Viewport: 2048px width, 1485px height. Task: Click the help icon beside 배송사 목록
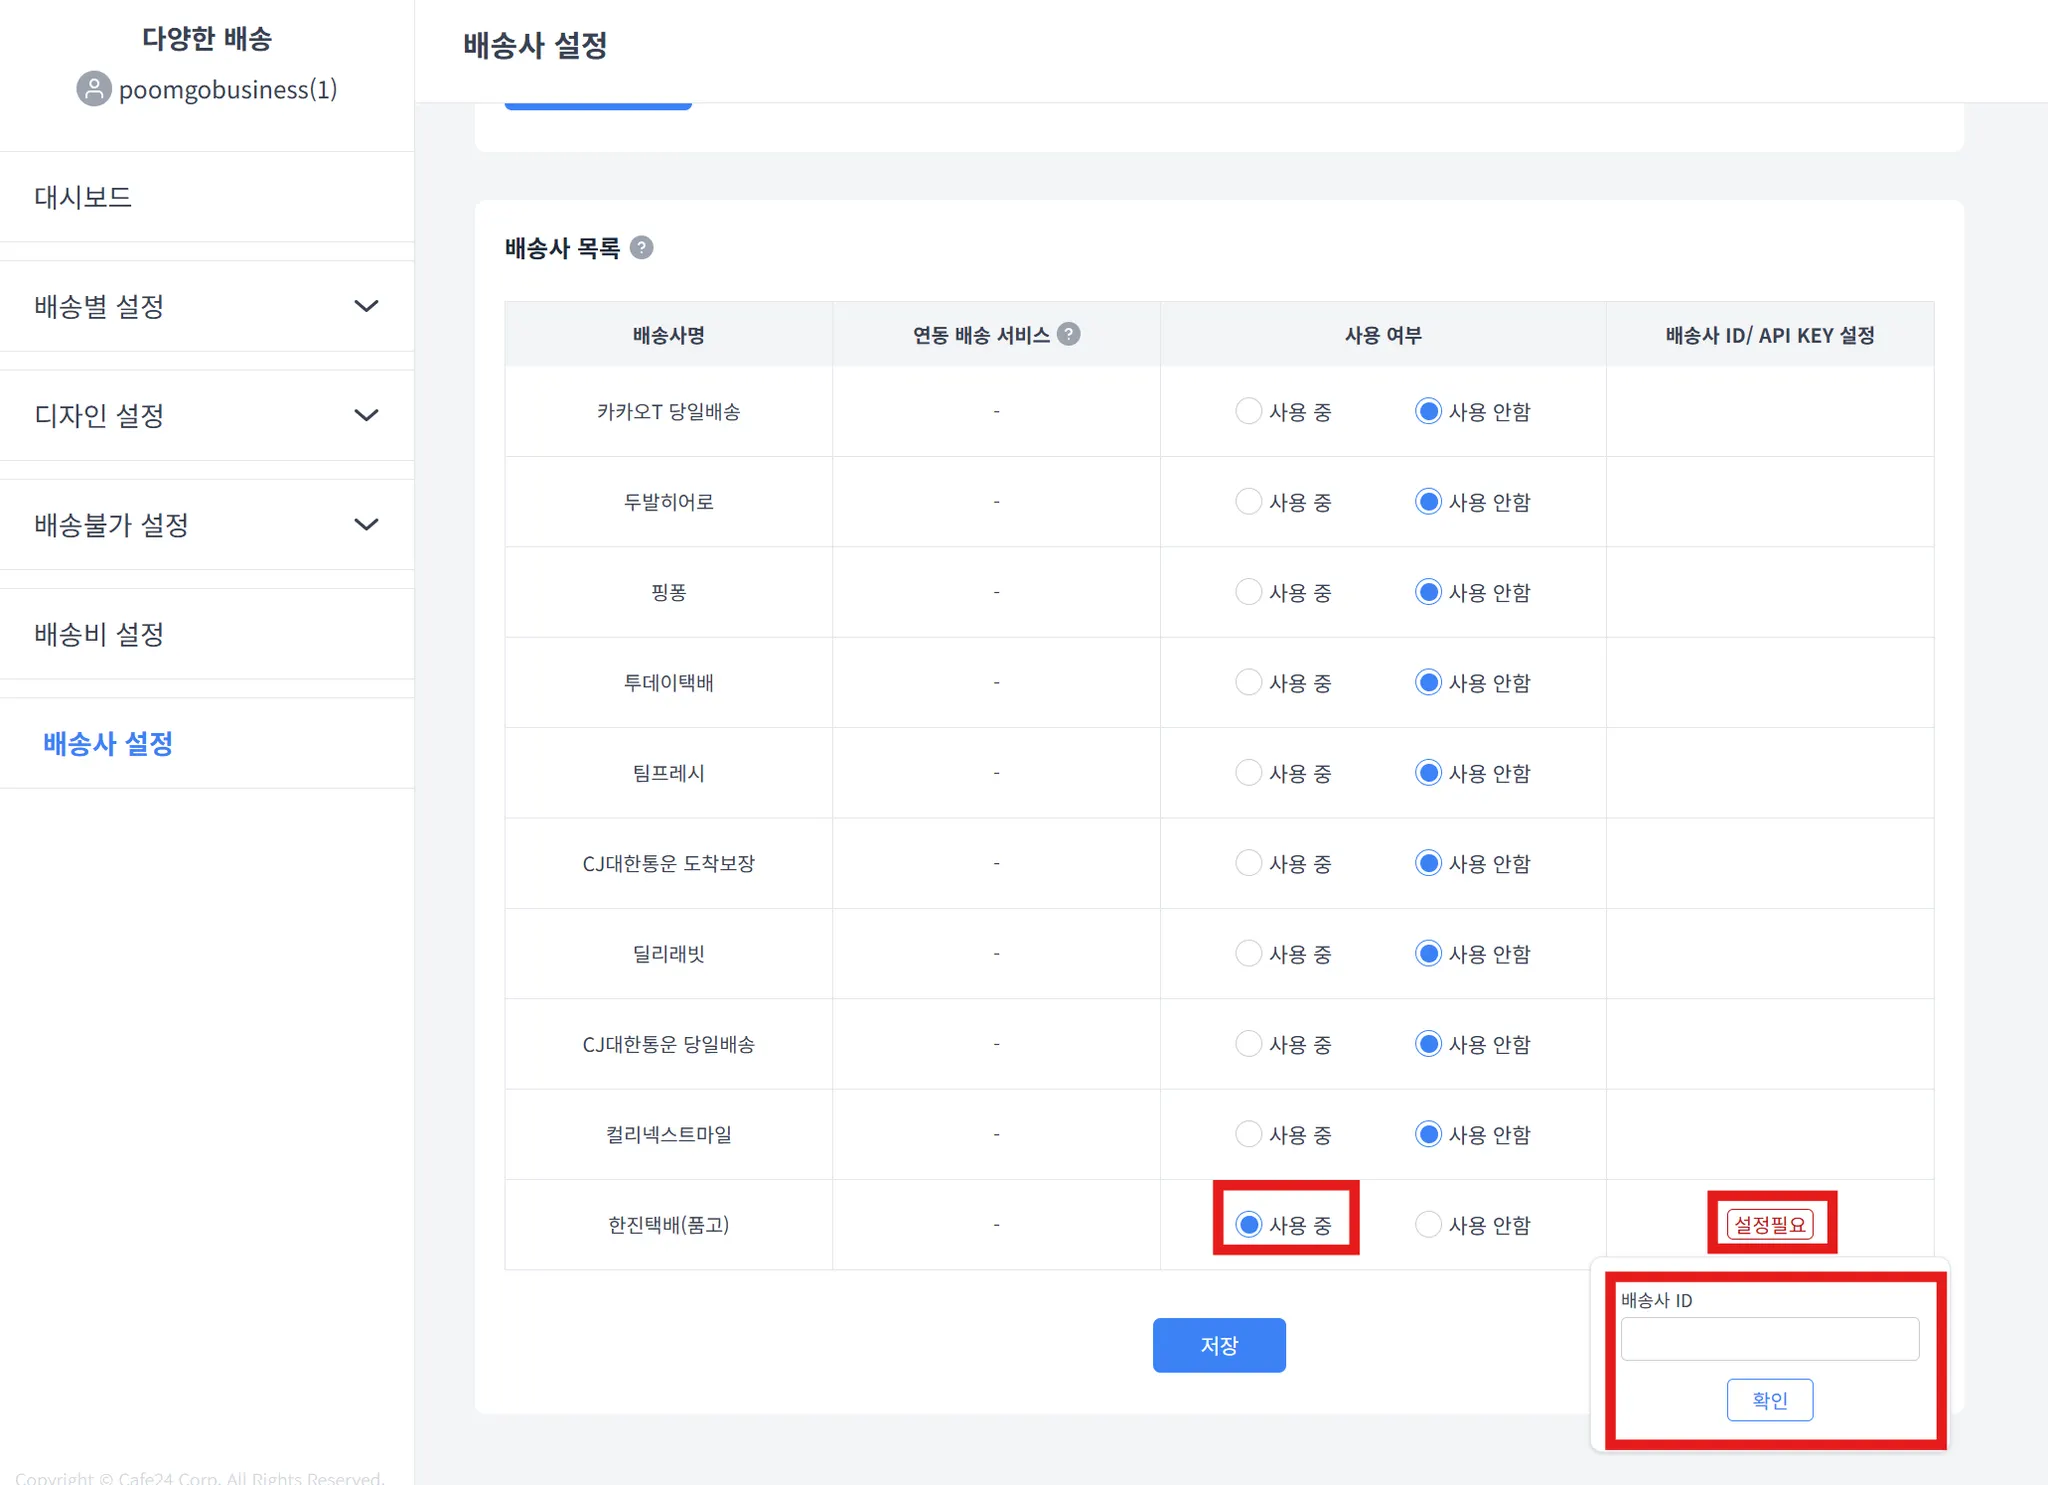coord(642,247)
